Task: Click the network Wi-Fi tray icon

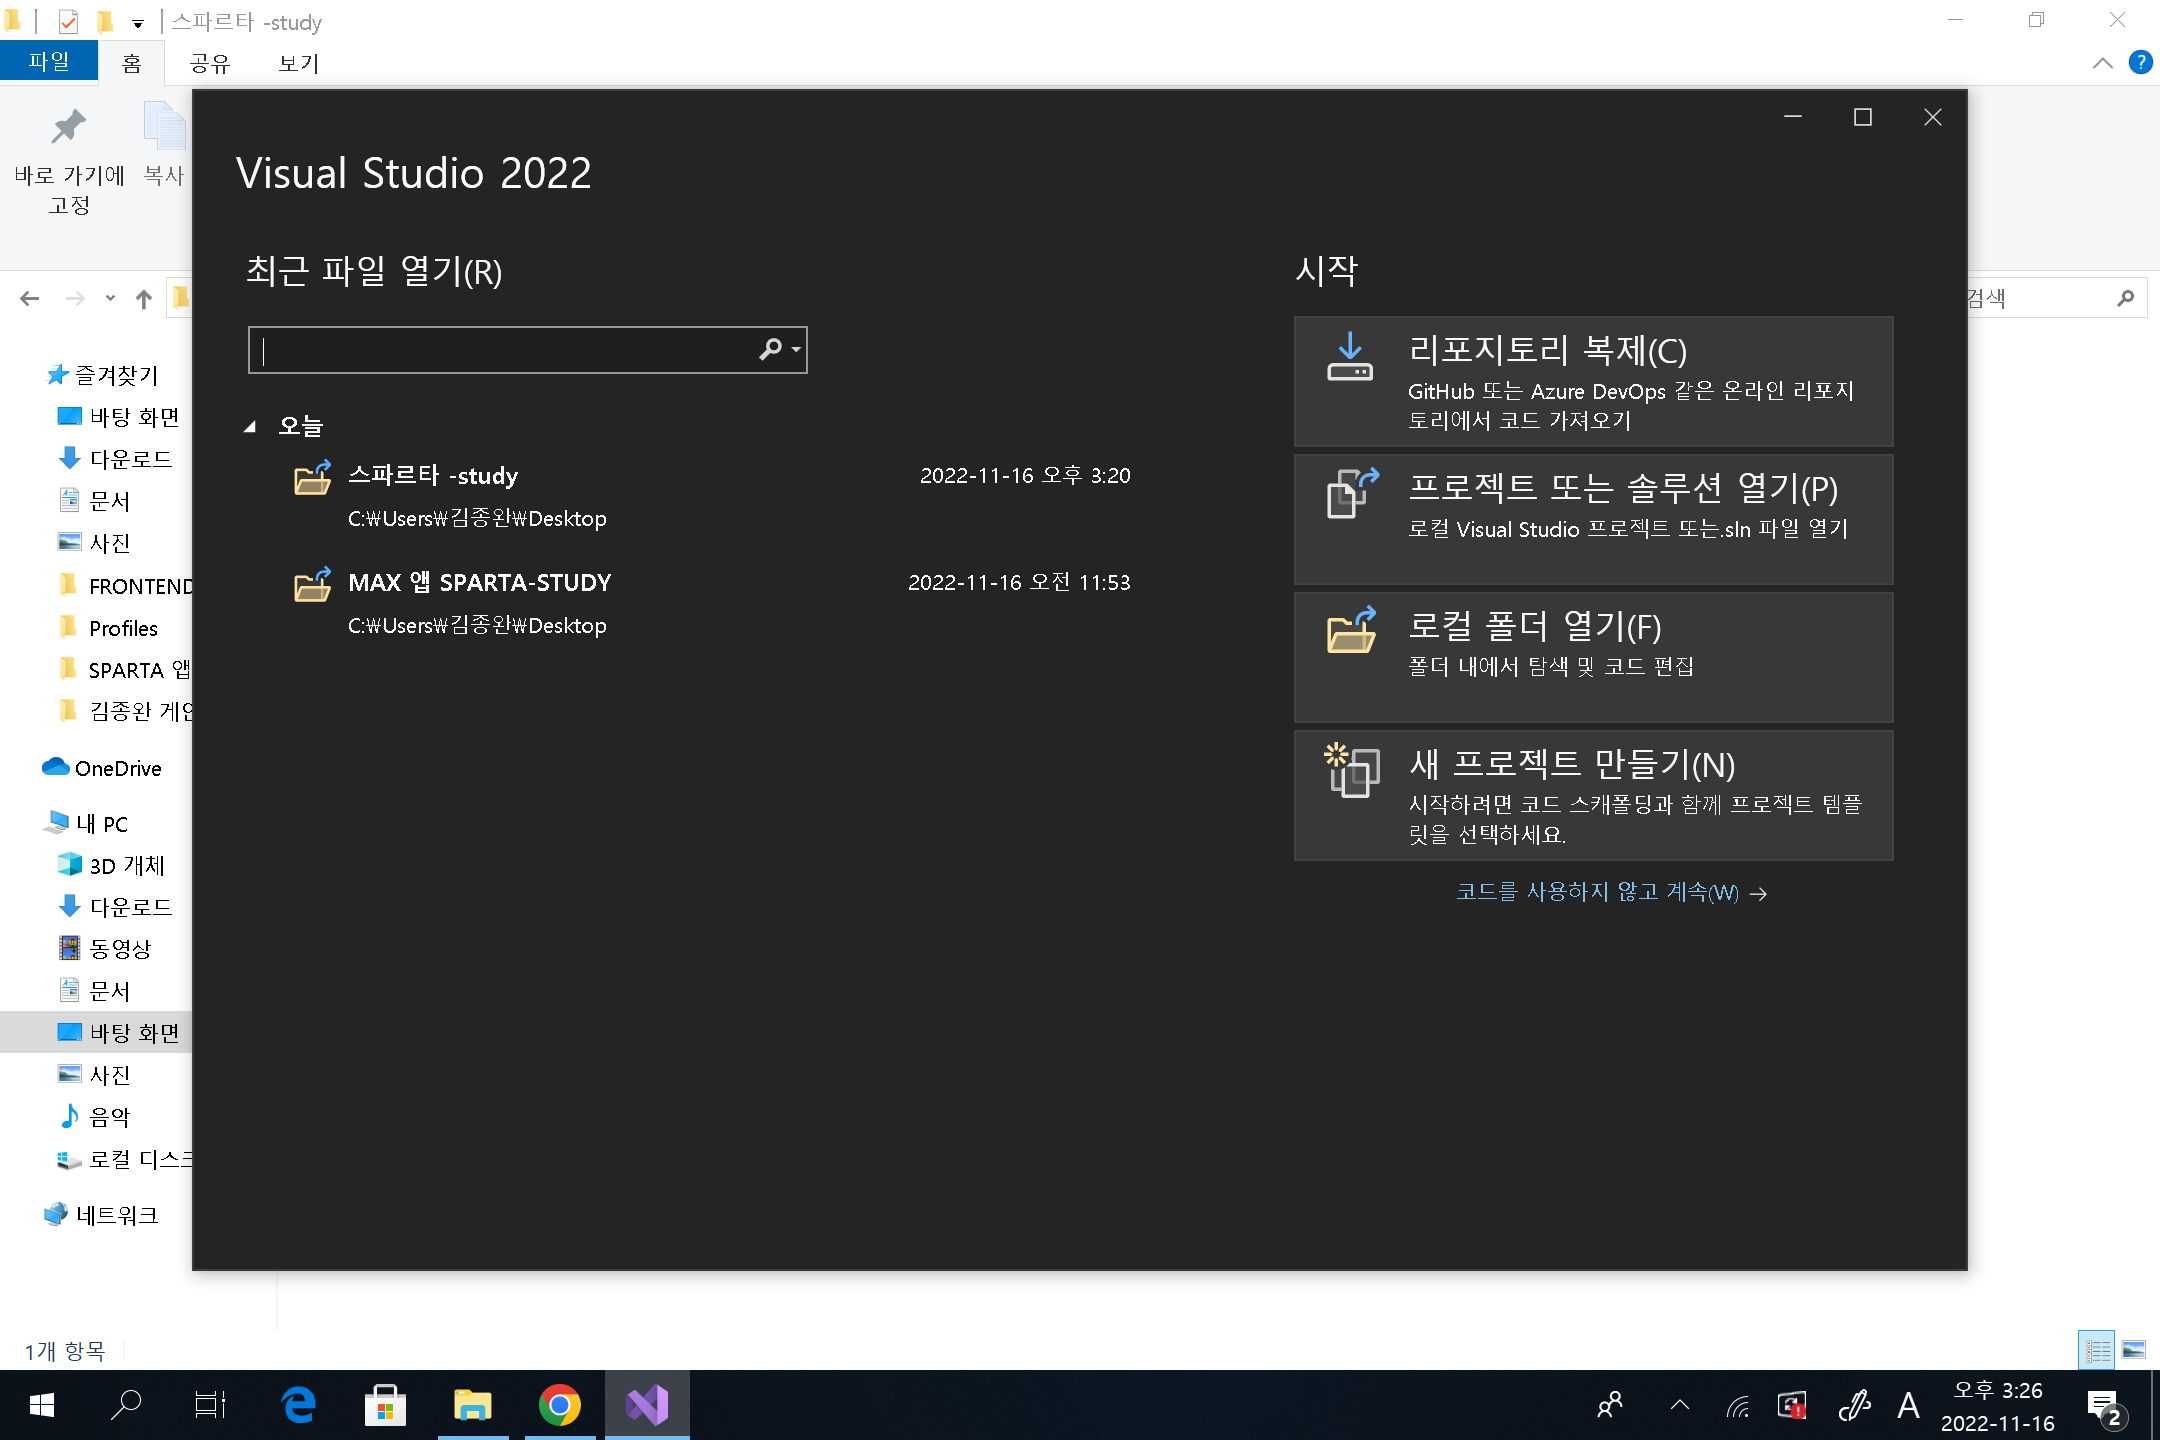Action: [1738, 1406]
